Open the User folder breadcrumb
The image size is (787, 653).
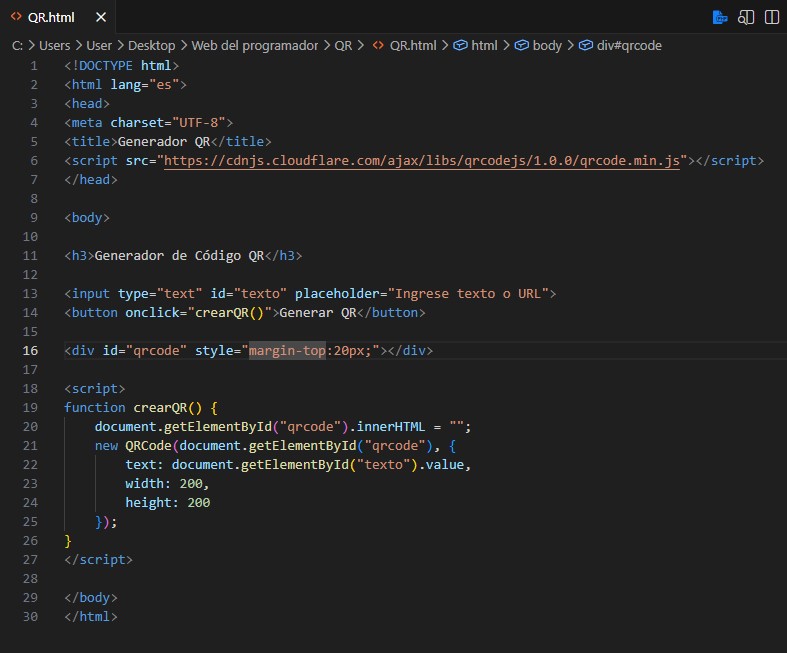pyautogui.click(x=99, y=46)
